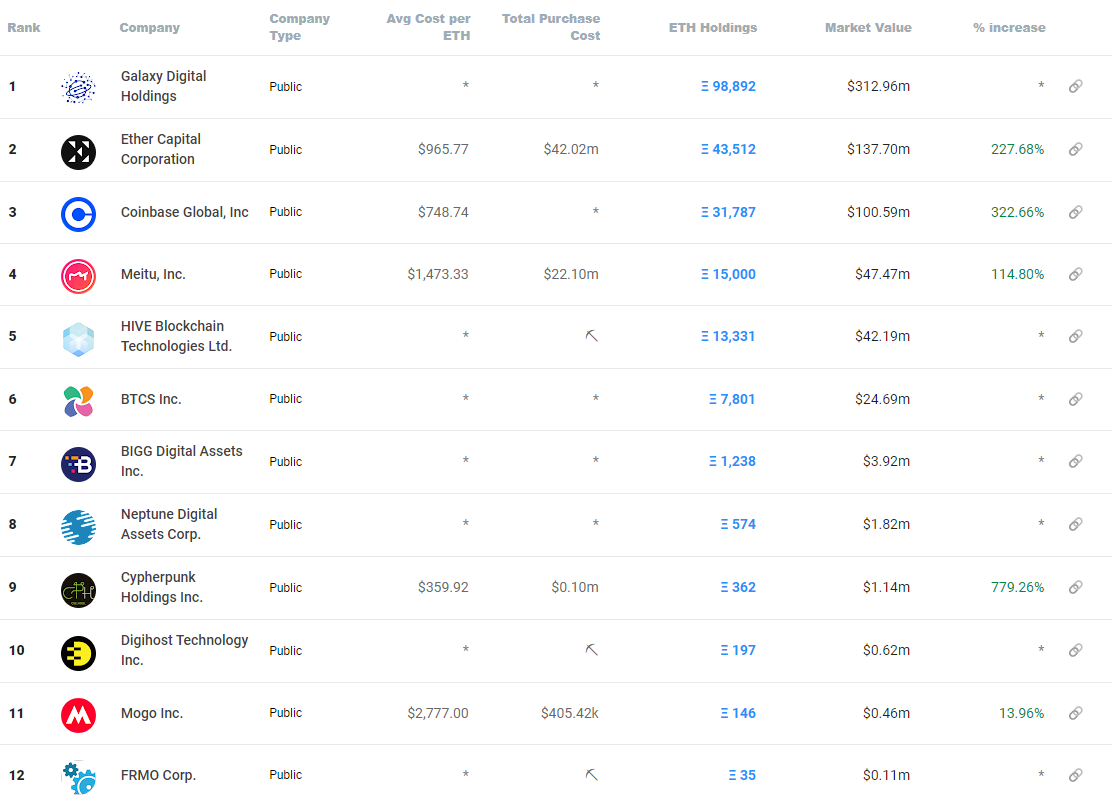The width and height of the screenshot is (1112, 804).
Task: Click the Meitu pink logo icon
Action: click(x=79, y=277)
